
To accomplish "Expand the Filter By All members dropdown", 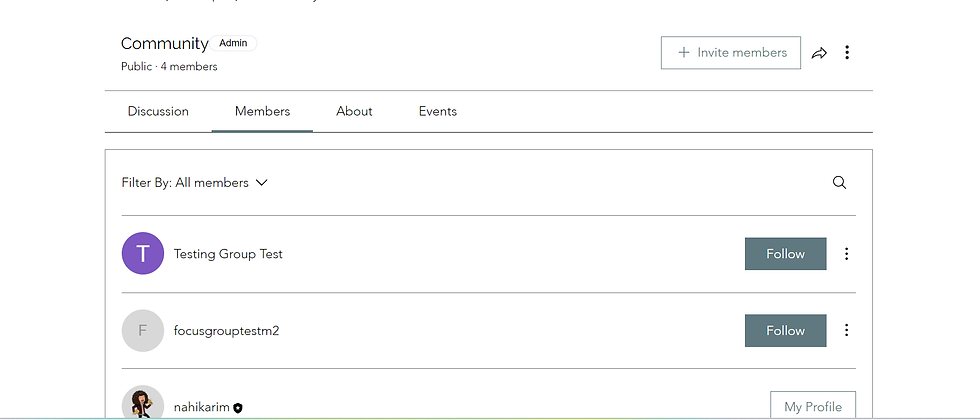I will click(x=195, y=183).
